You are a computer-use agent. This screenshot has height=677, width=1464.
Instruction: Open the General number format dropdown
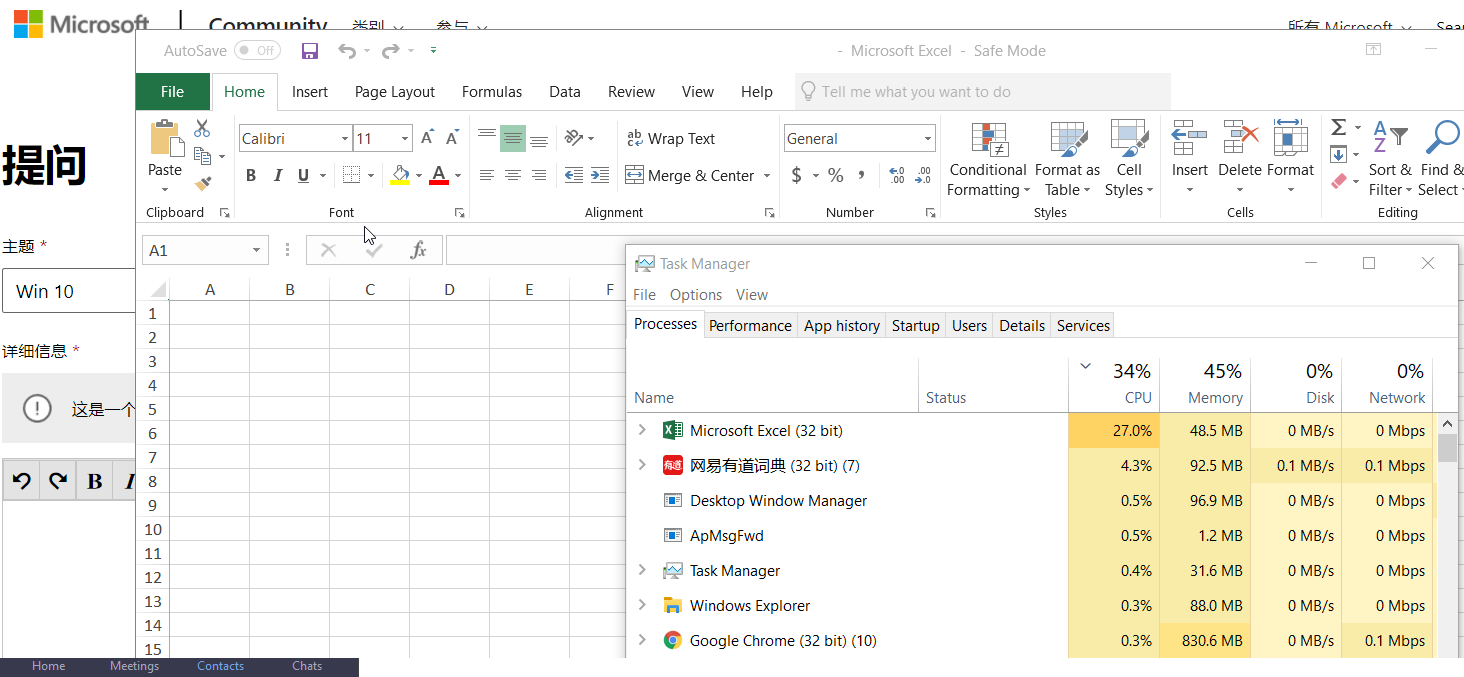928,138
